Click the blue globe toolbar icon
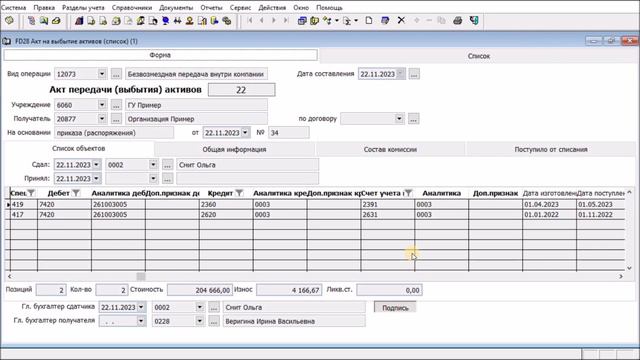The height and width of the screenshot is (360, 640). click(x=165, y=20)
